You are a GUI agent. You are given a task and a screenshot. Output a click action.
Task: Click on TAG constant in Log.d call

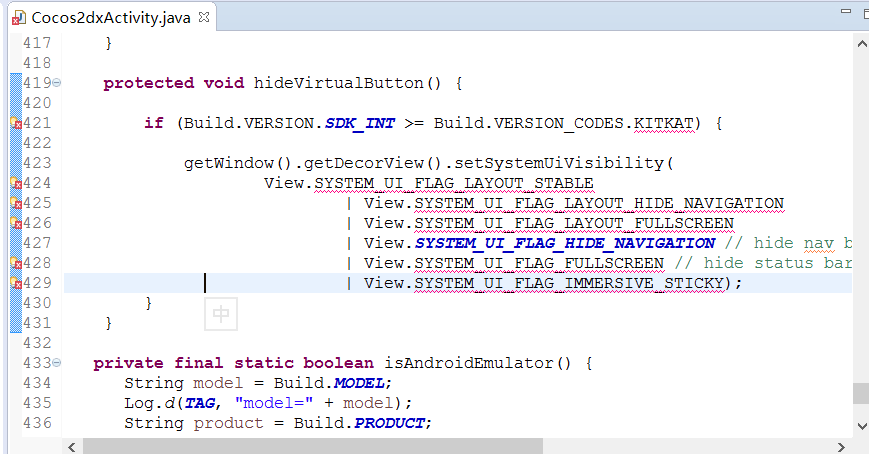click(200, 403)
